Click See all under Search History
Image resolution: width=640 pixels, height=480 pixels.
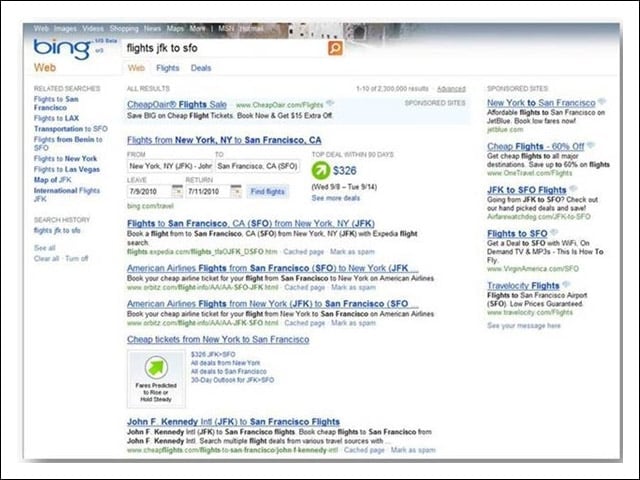(x=44, y=248)
